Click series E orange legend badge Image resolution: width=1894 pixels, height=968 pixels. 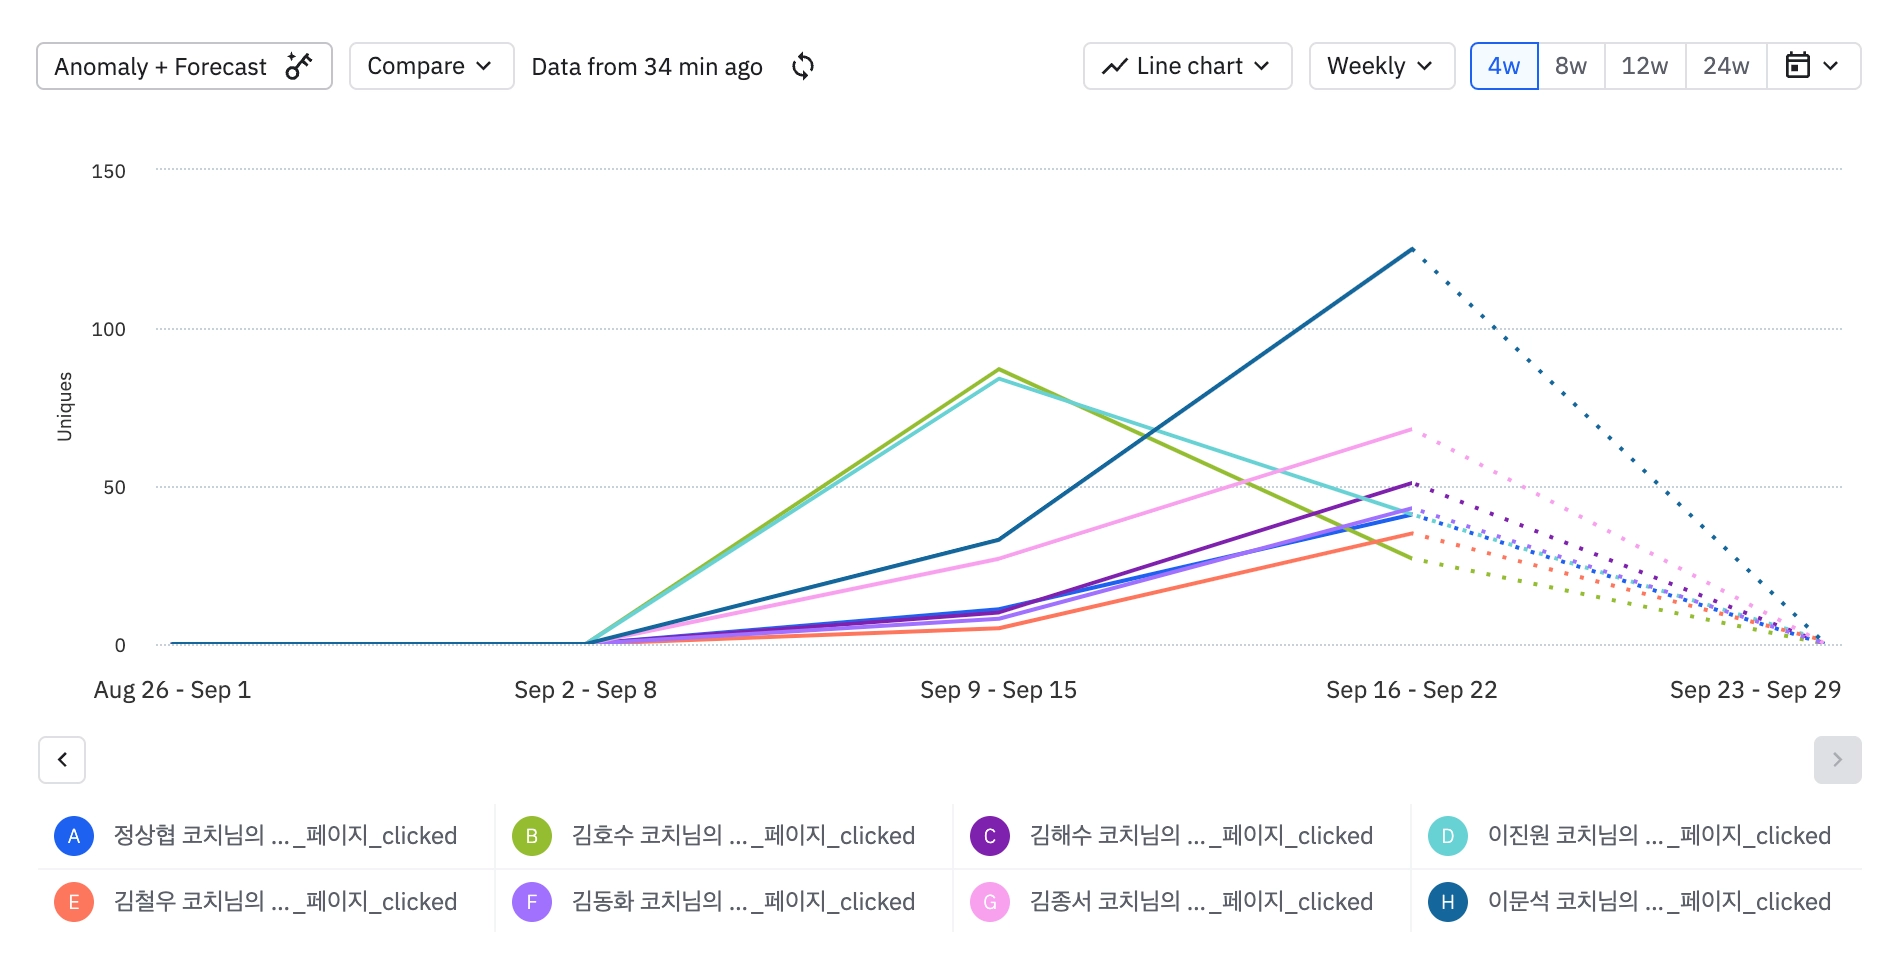click(74, 902)
